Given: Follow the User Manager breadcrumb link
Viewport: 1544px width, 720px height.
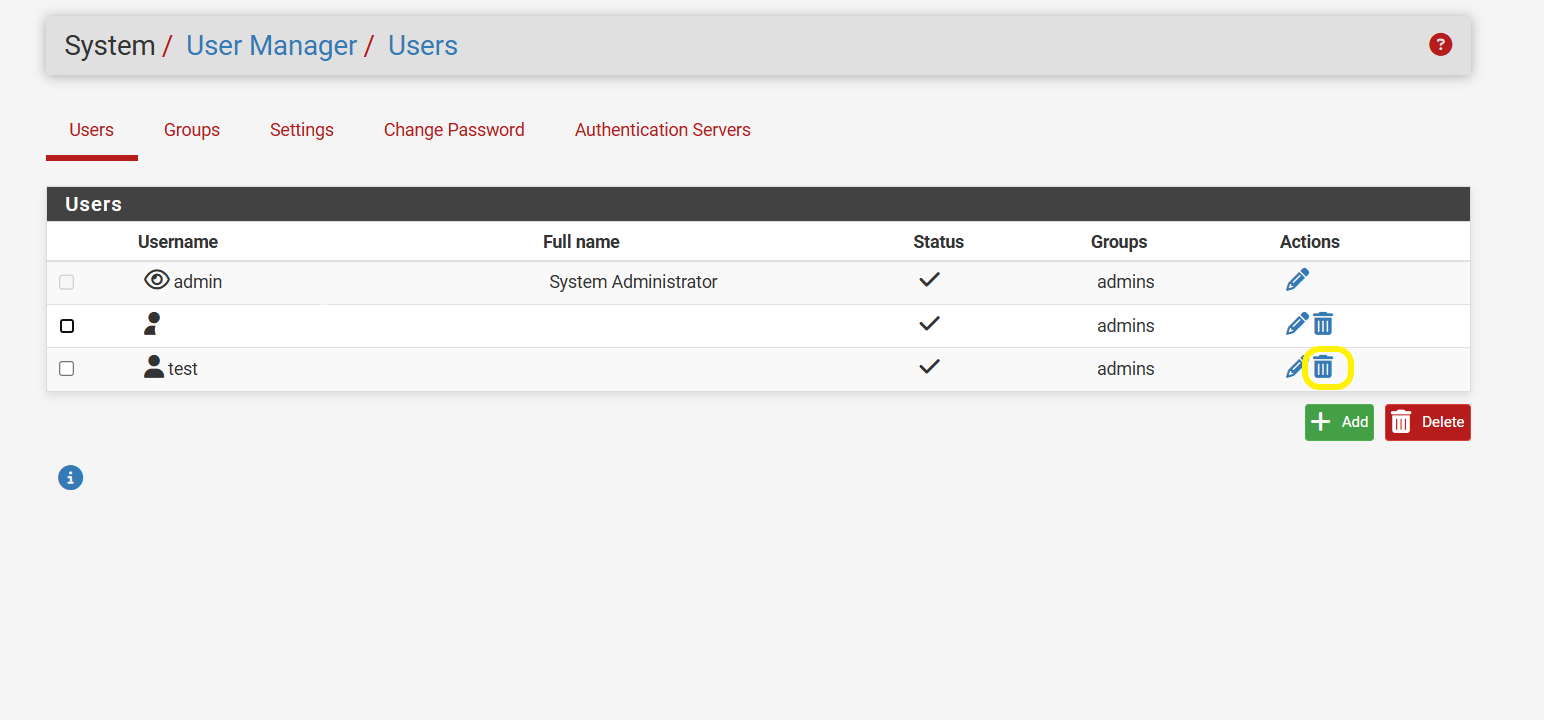Looking at the screenshot, I should click(x=271, y=46).
